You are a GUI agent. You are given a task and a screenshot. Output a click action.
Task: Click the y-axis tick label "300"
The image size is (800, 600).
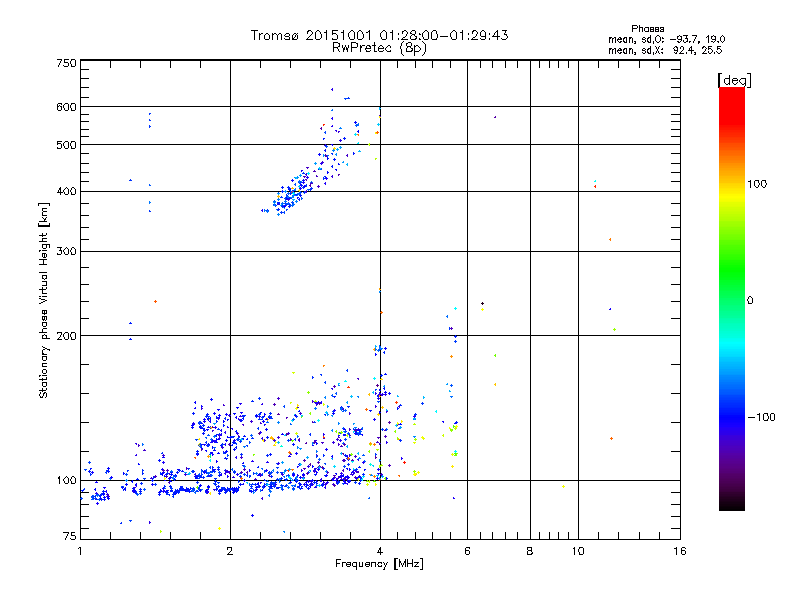pos(66,251)
